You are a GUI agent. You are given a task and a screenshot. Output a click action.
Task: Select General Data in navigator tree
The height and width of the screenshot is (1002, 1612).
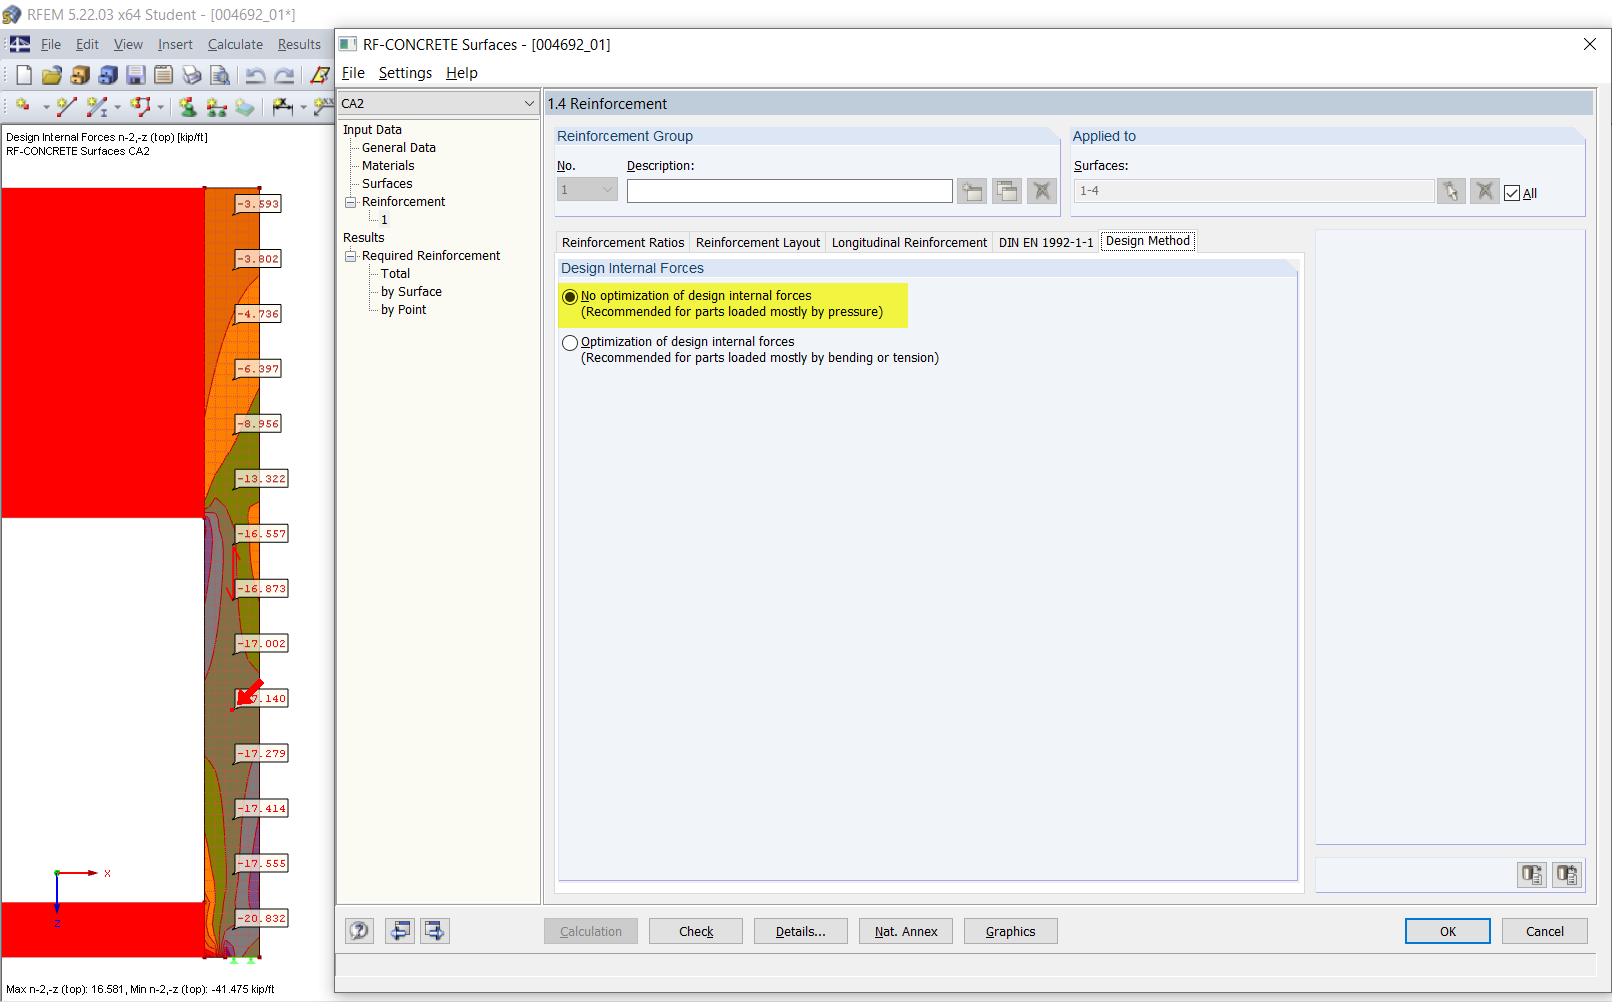(x=399, y=148)
